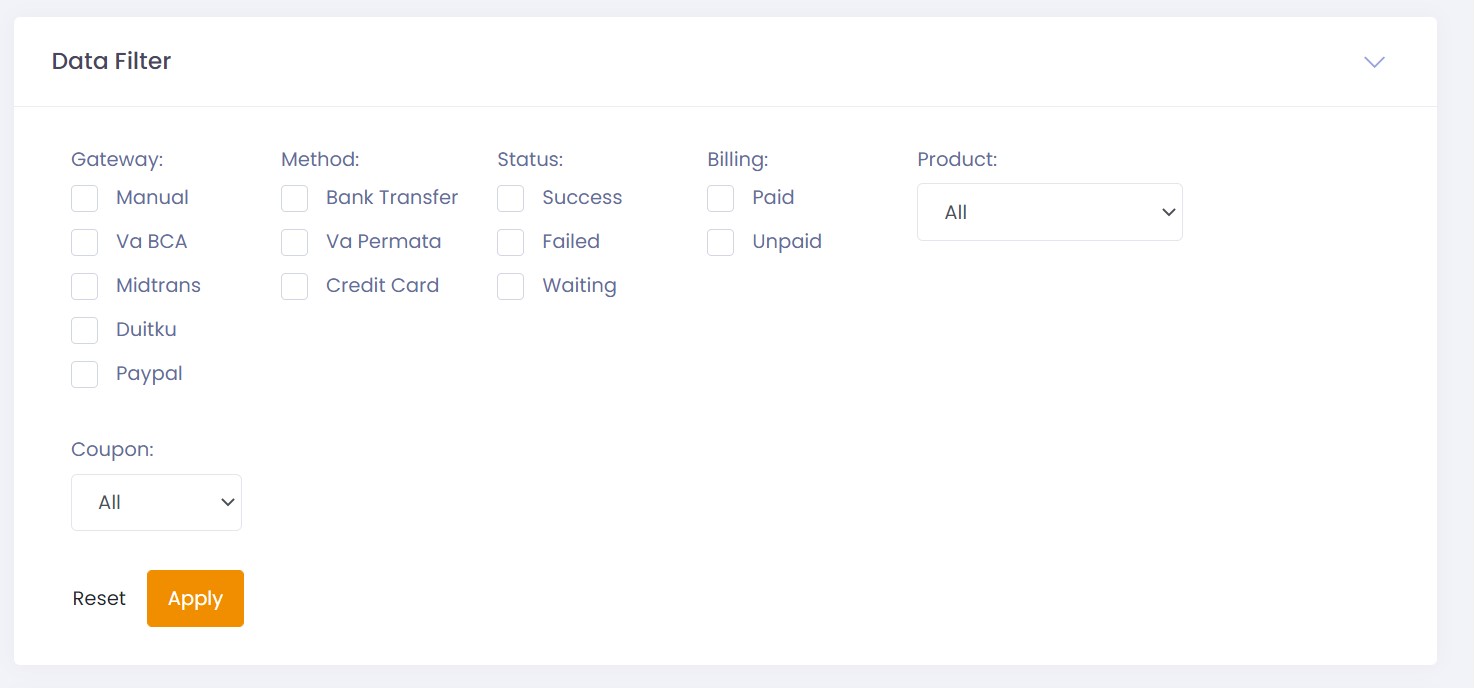
Task: Check the Unpaid billing checkbox
Action: (721, 242)
